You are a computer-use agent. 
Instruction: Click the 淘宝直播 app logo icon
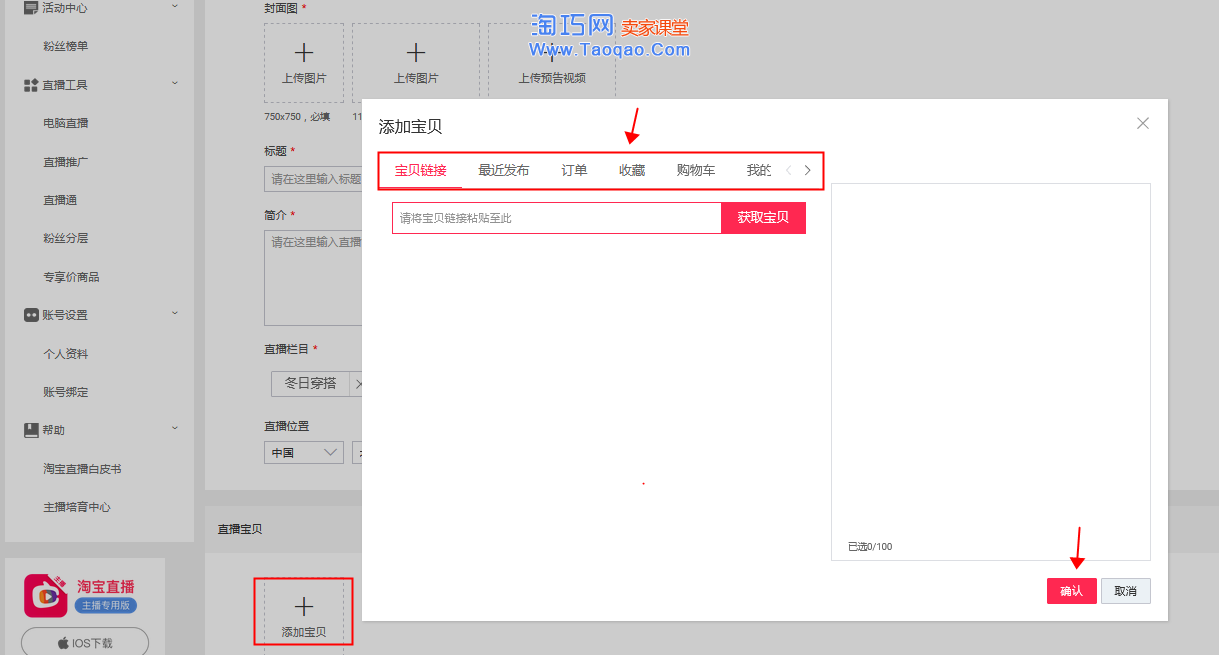pos(45,595)
